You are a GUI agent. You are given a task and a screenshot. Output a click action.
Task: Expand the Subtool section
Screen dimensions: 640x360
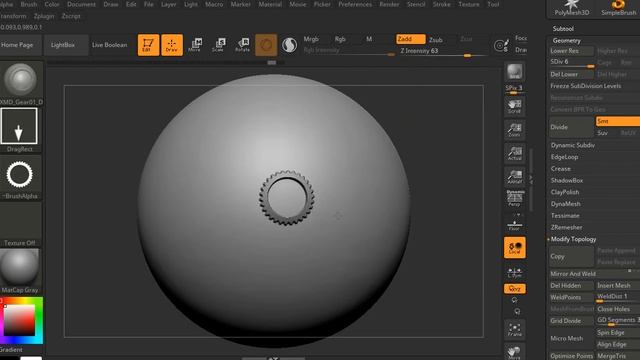[x=563, y=29]
